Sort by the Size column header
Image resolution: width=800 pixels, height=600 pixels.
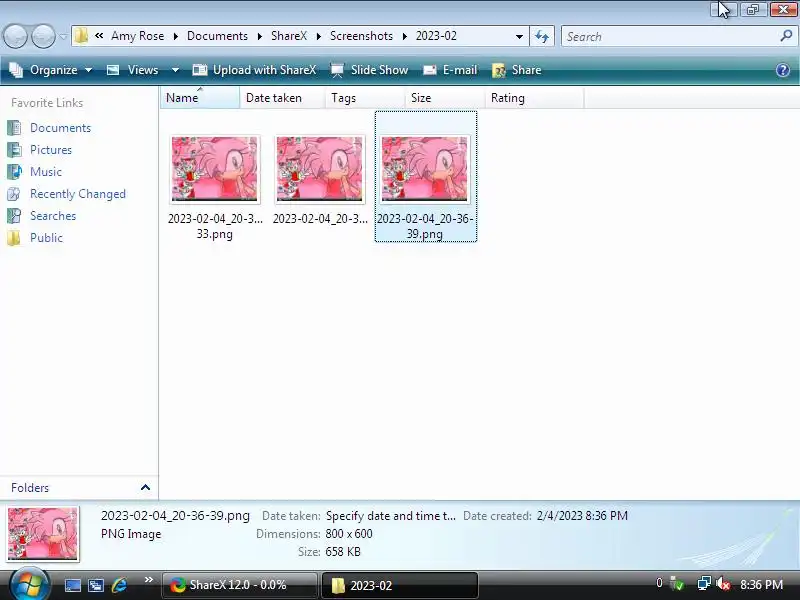(445, 97)
